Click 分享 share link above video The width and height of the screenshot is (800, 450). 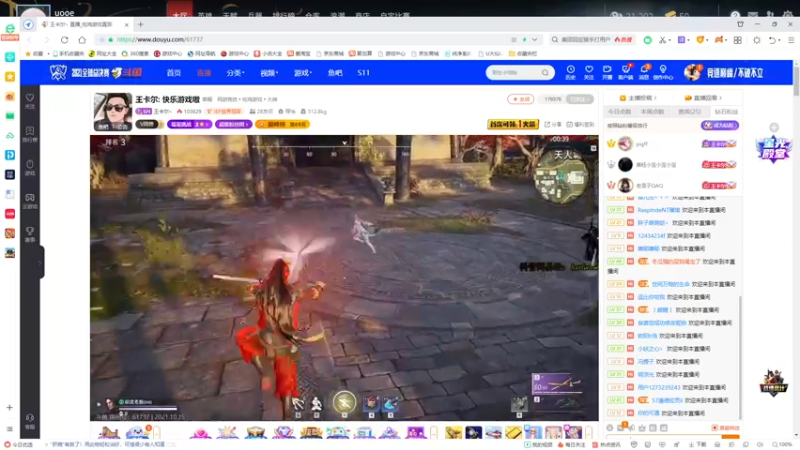tap(553, 124)
